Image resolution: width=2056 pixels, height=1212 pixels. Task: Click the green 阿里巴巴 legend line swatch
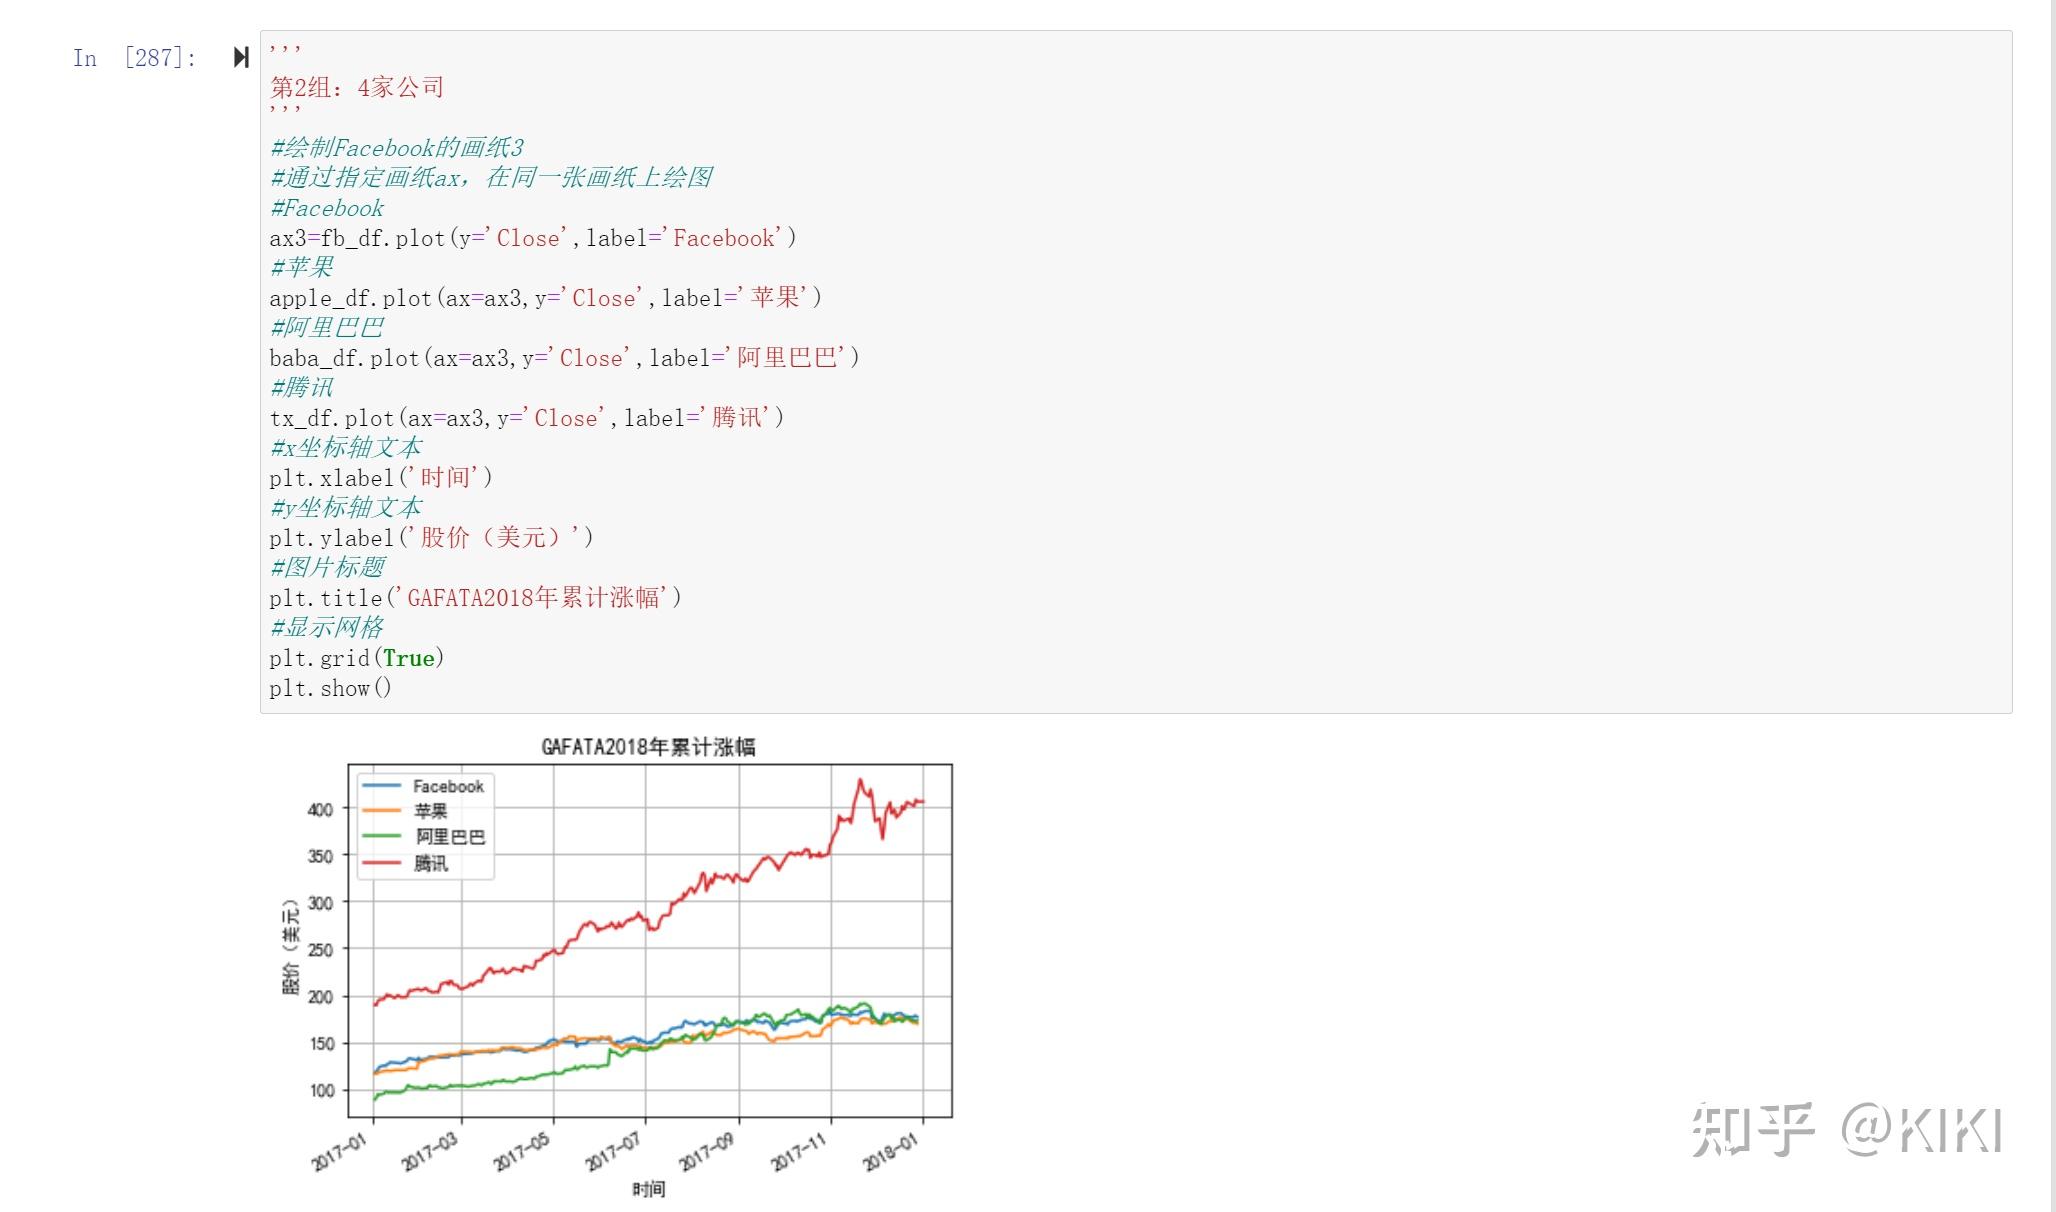[x=381, y=836]
